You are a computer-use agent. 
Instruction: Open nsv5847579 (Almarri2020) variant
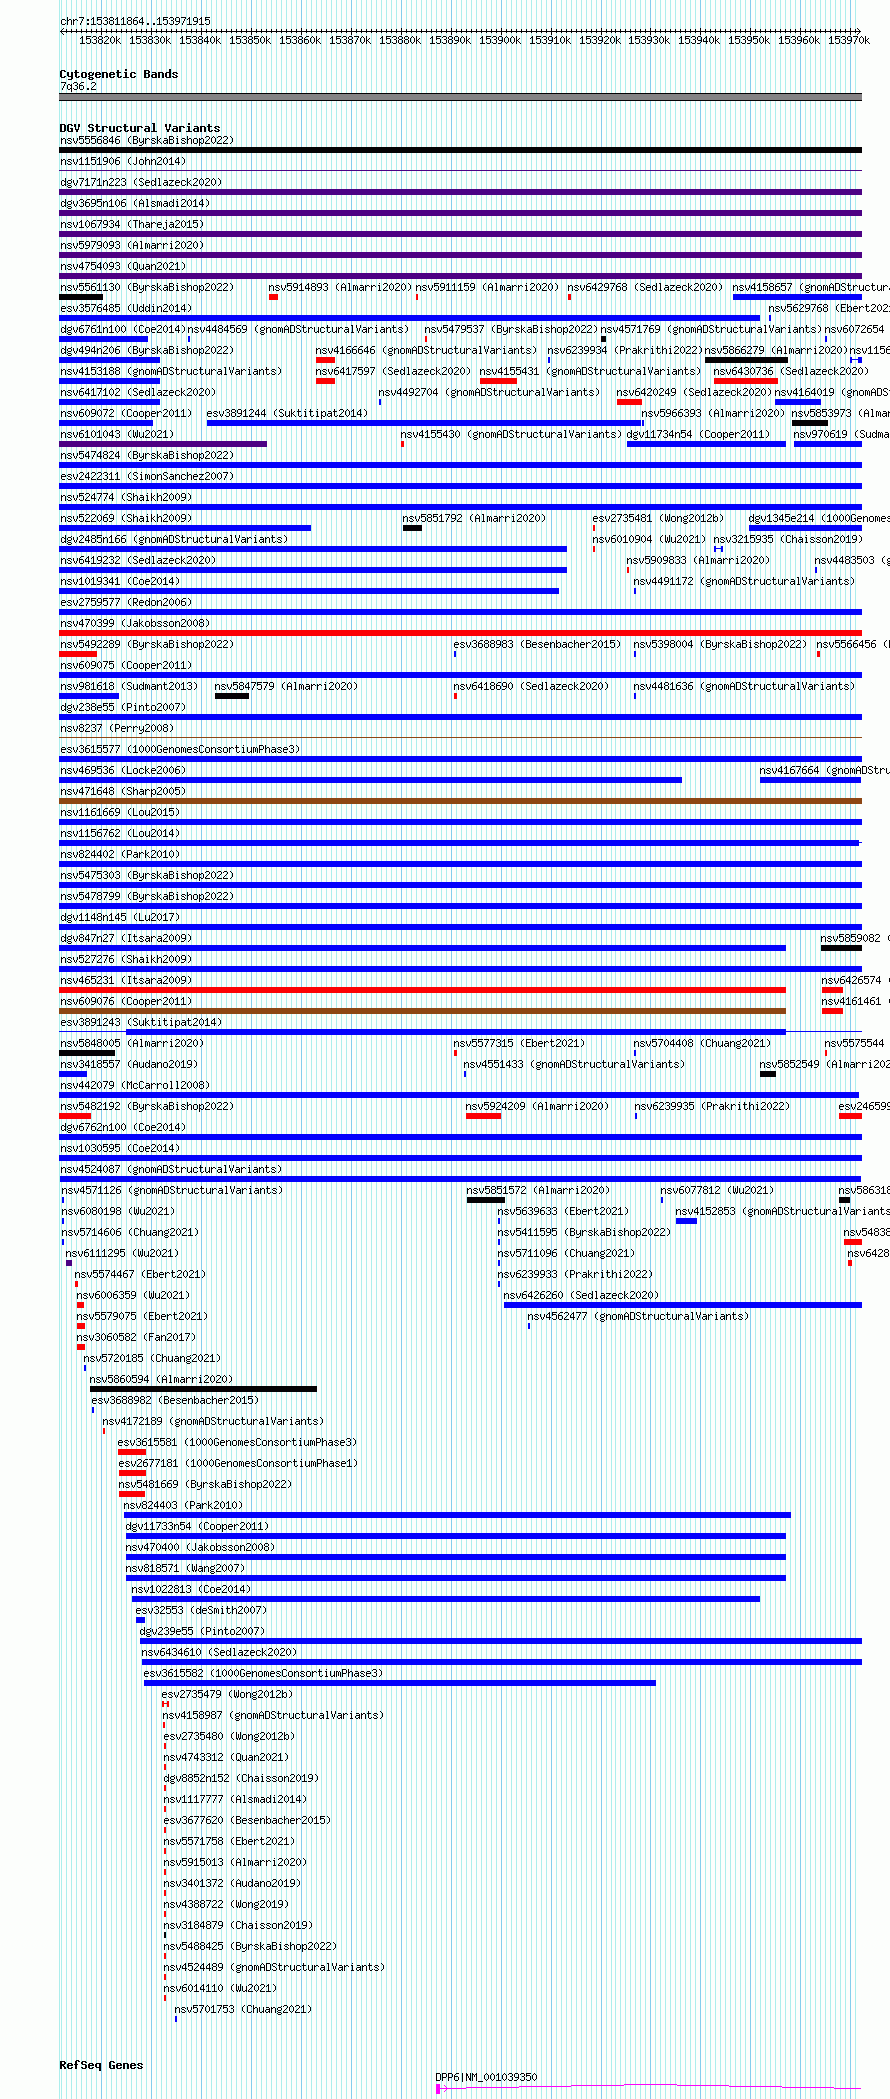click(x=286, y=686)
